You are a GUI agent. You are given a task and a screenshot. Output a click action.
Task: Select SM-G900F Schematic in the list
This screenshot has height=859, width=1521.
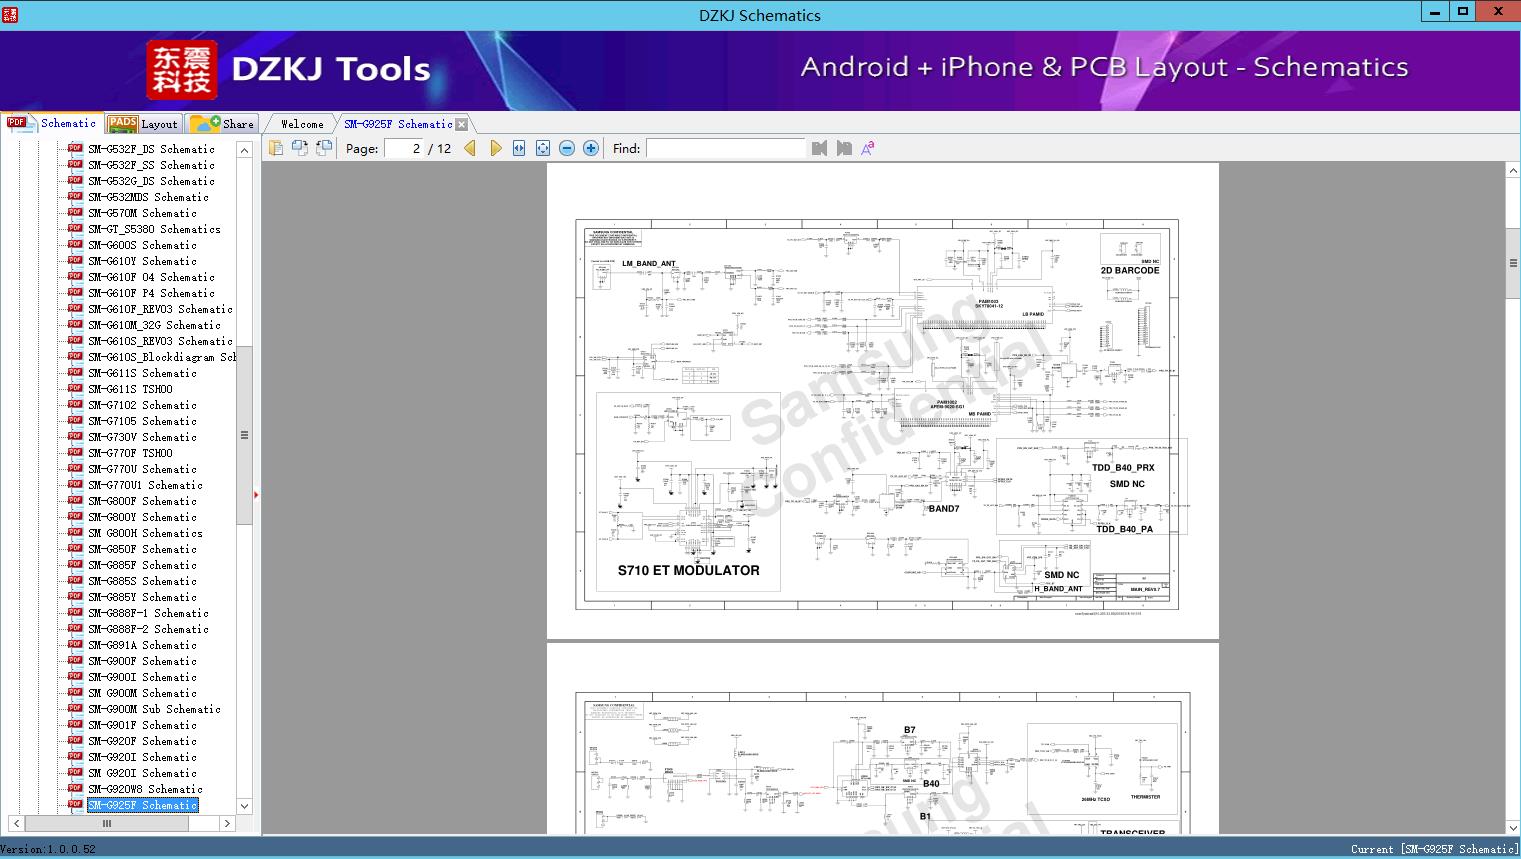pos(142,661)
